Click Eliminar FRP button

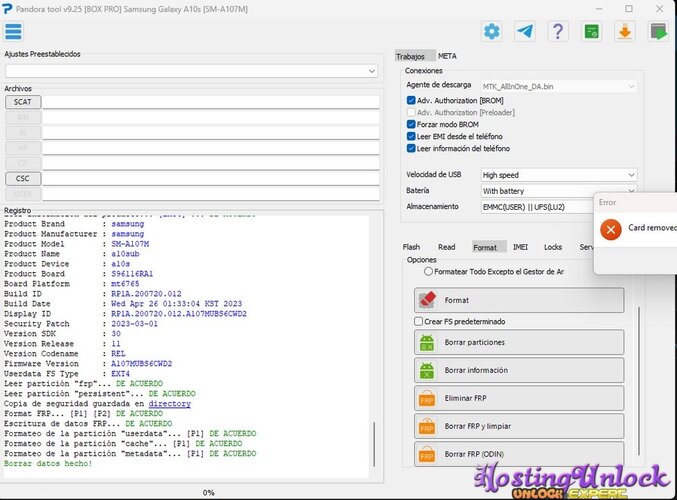tap(519, 398)
